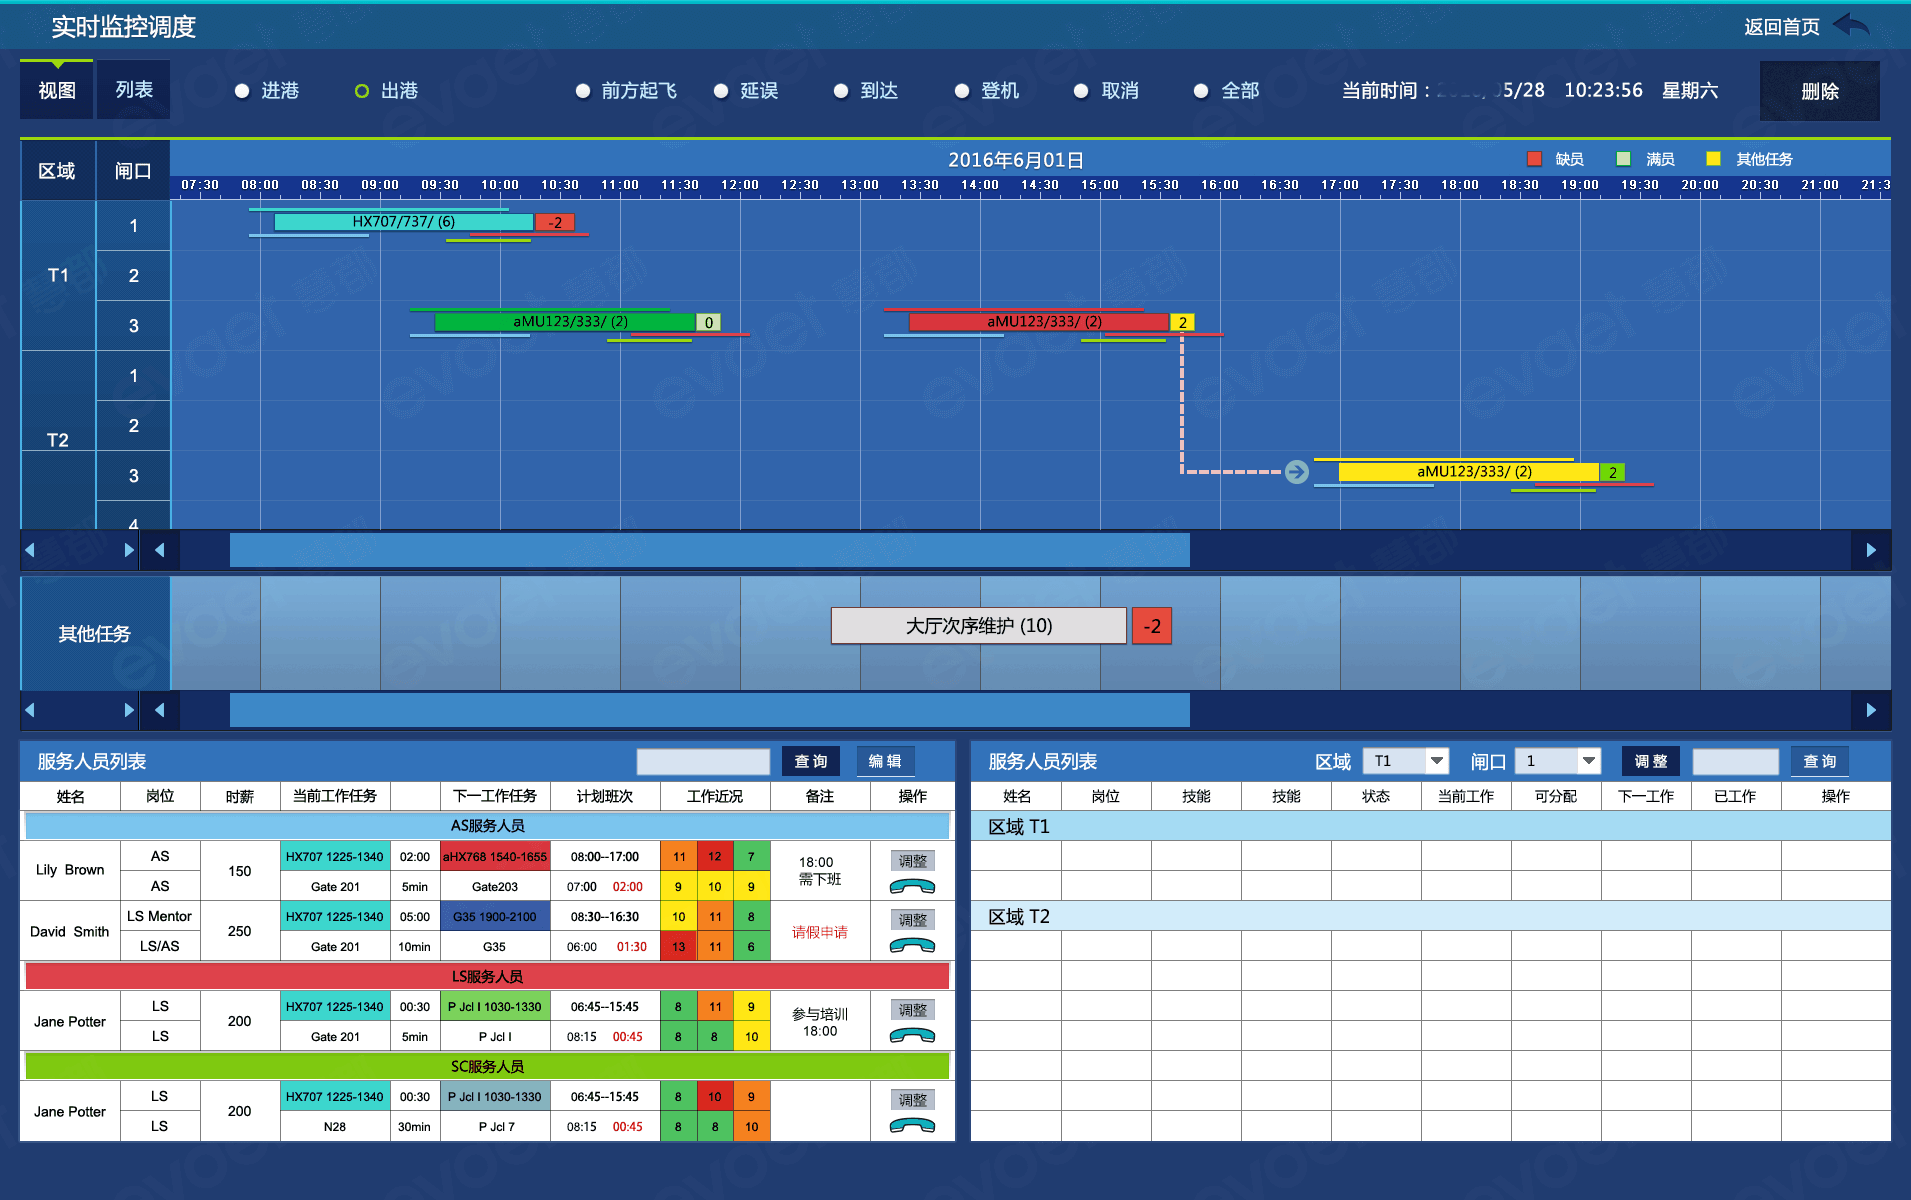Click the red 缺员 legend swatch
The width and height of the screenshot is (1911, 1200).
(1534, 159)
